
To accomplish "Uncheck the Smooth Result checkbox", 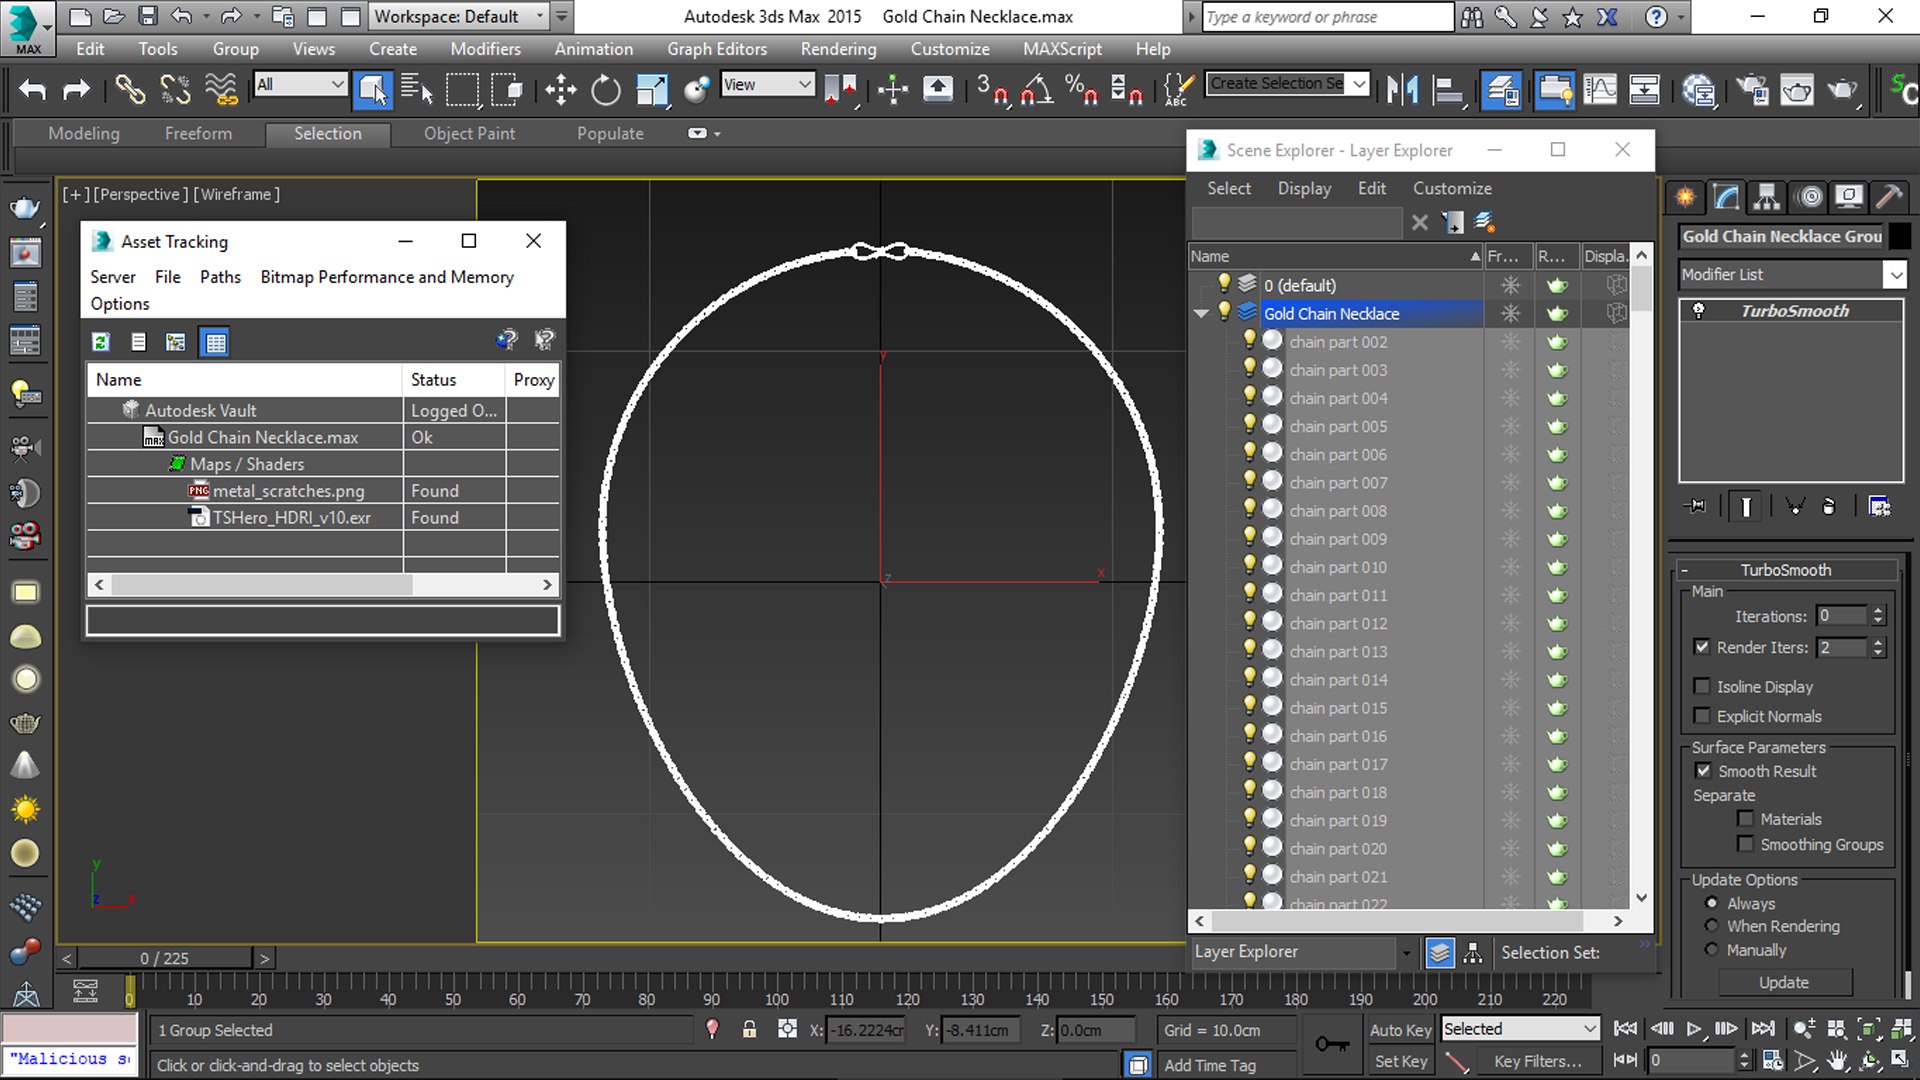I will point(1703,771).
